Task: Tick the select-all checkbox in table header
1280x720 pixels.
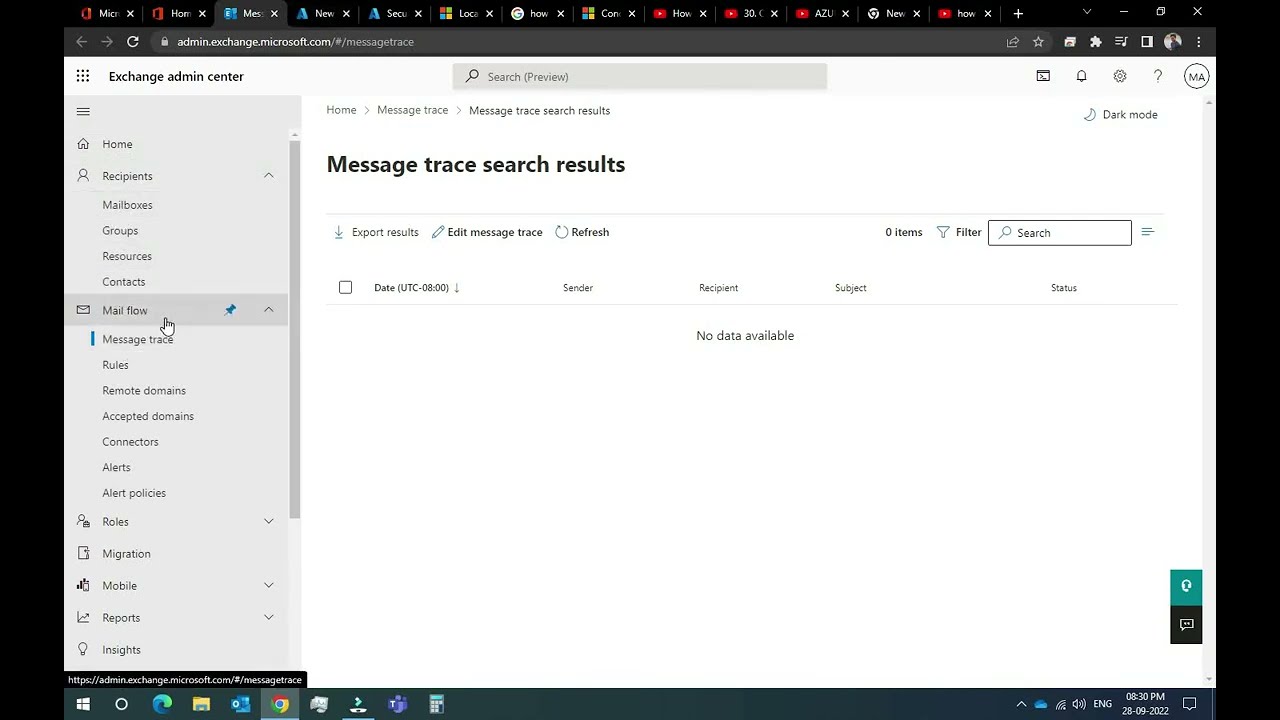Action: click(x=345, y=288)
